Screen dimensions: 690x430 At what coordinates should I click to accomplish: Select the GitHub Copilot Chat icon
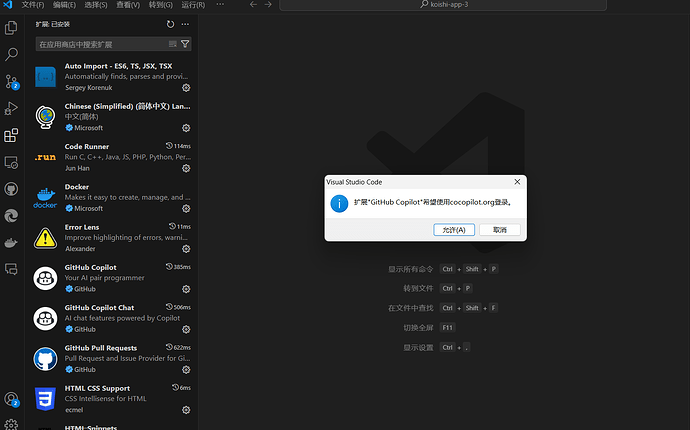click(45, 319)
